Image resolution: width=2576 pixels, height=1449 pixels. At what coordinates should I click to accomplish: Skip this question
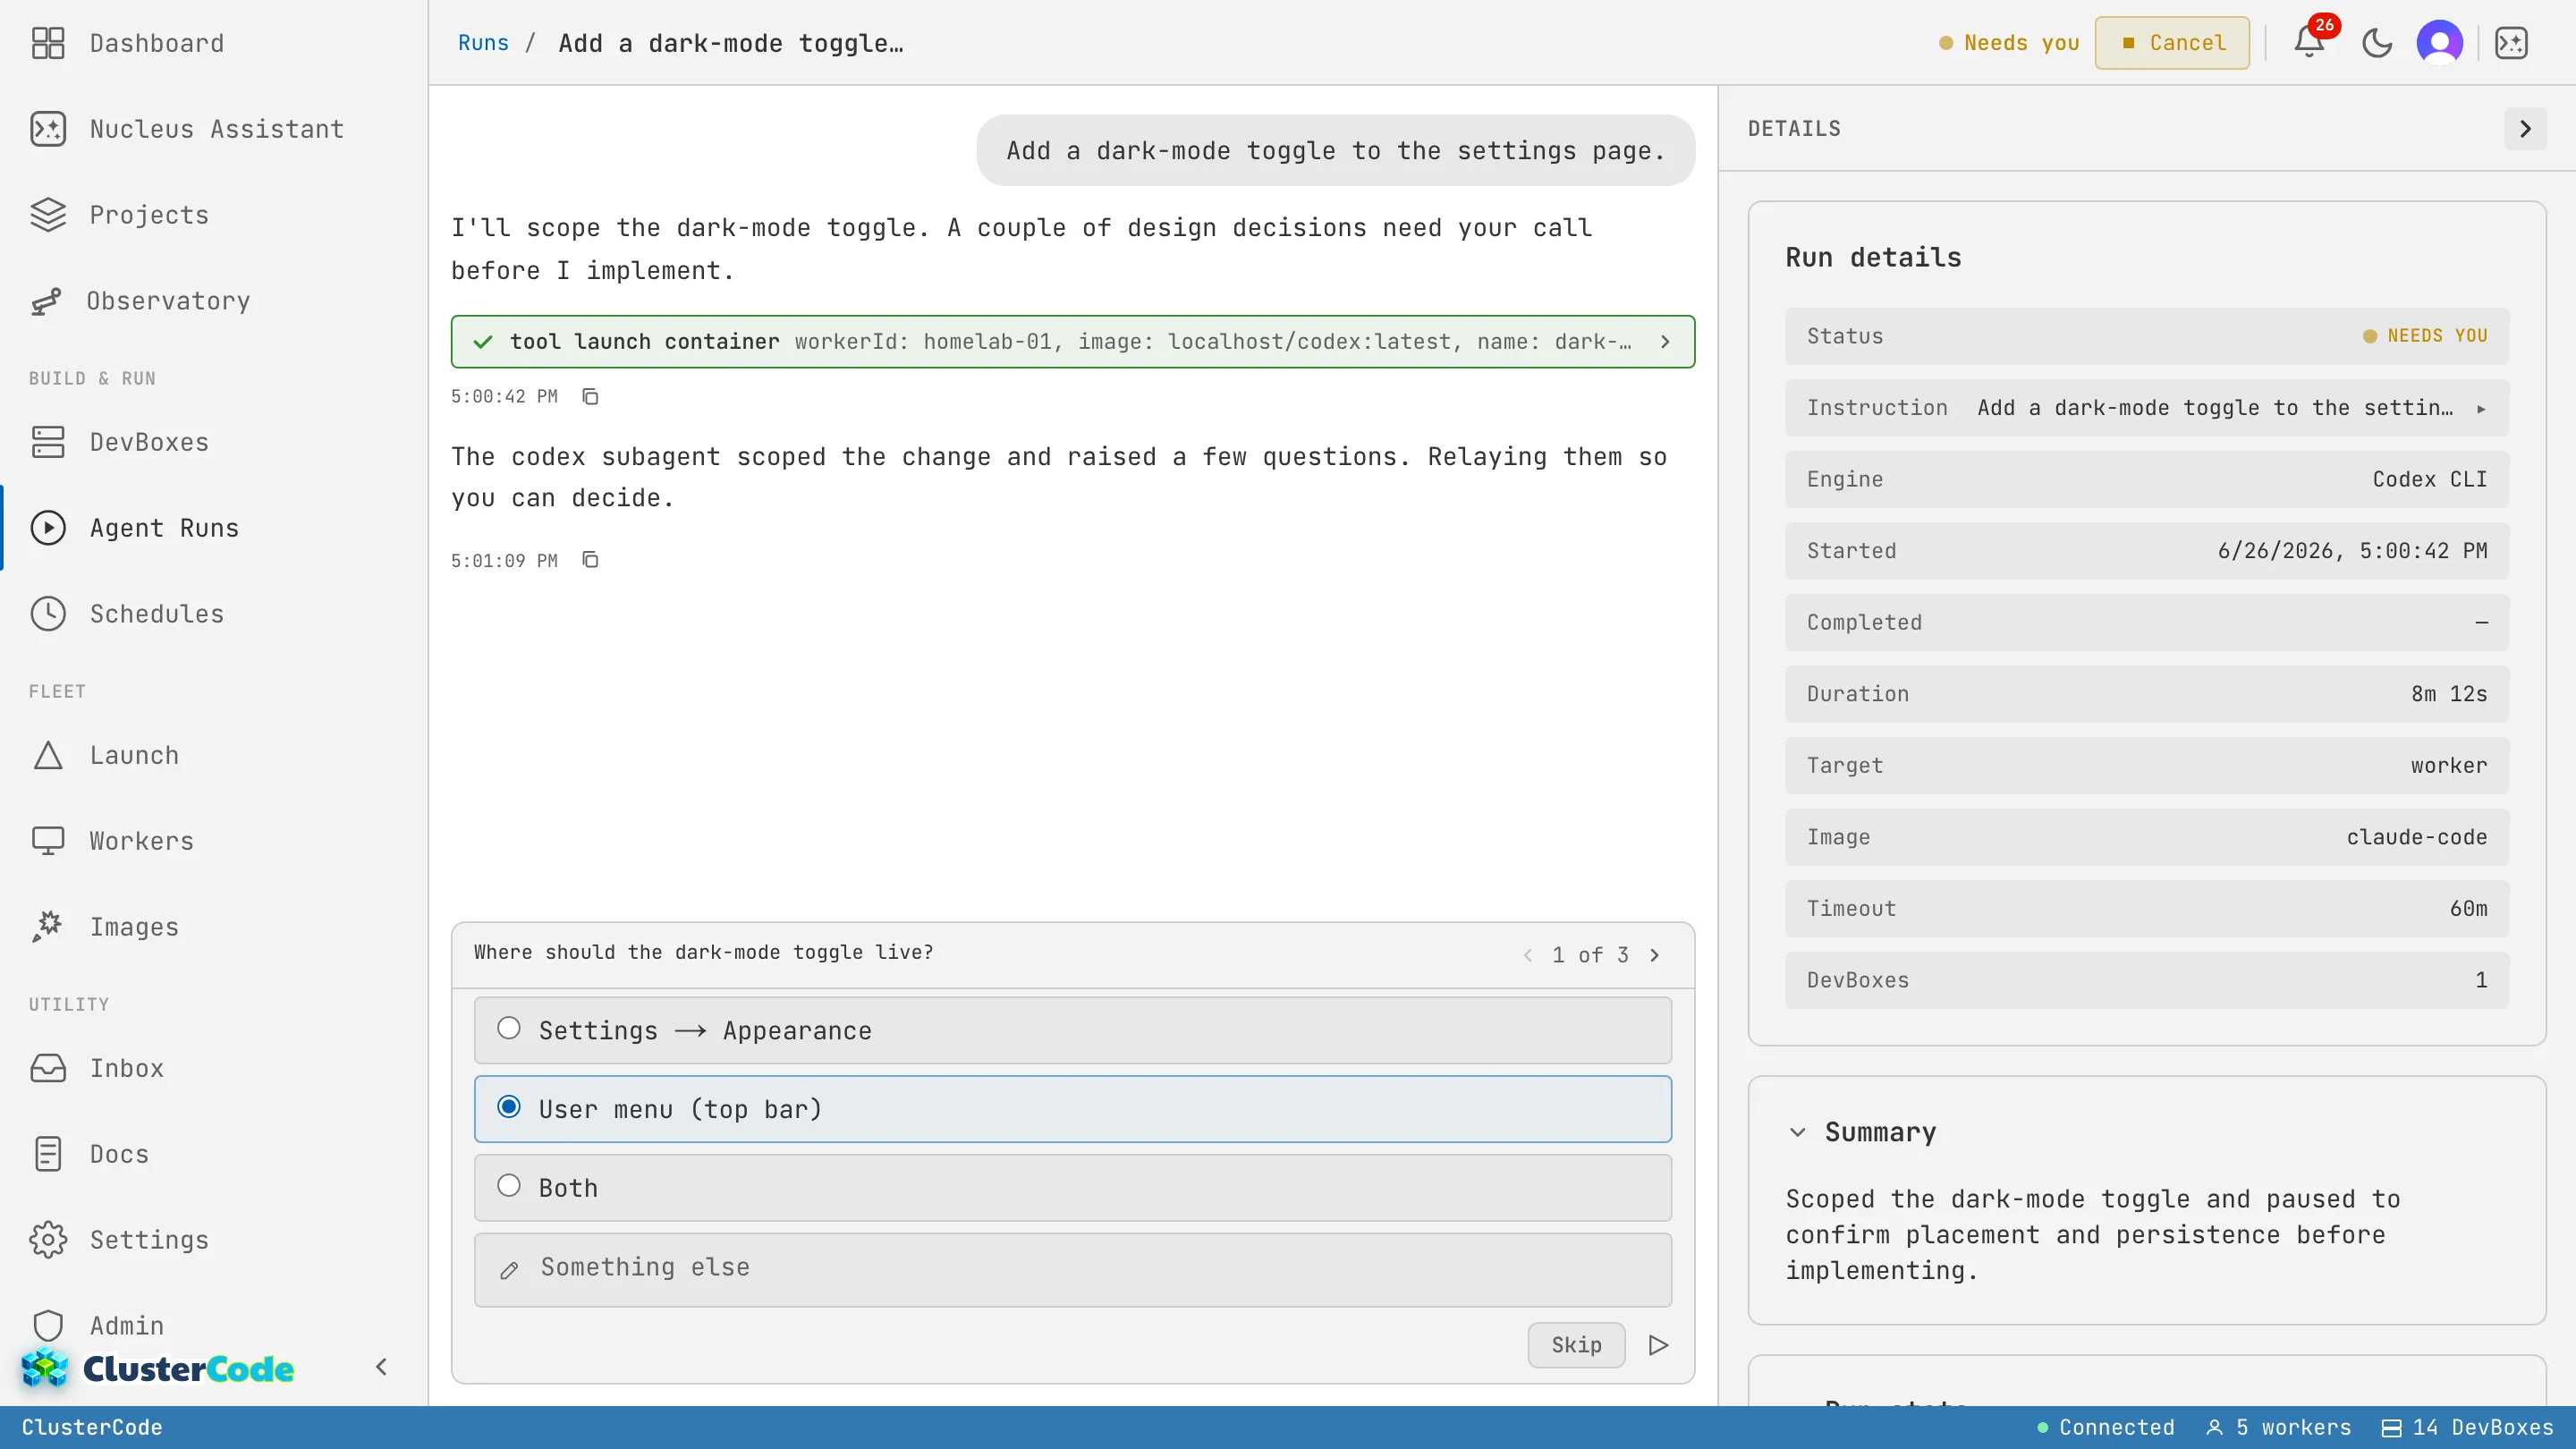click(x=1576, y=1345)
